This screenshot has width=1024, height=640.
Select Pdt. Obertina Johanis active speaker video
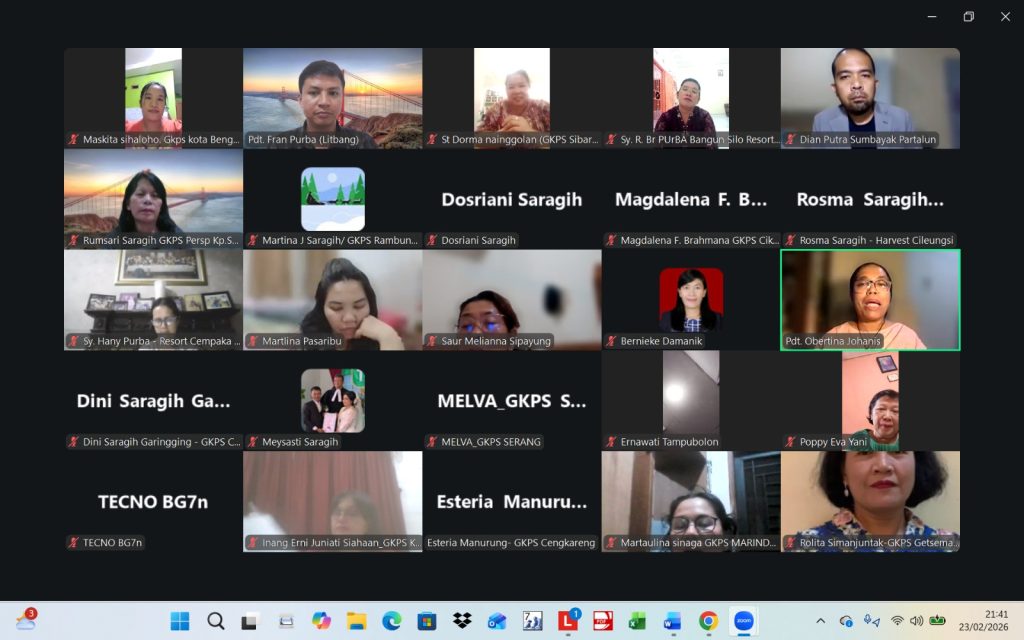click(870, 298)
